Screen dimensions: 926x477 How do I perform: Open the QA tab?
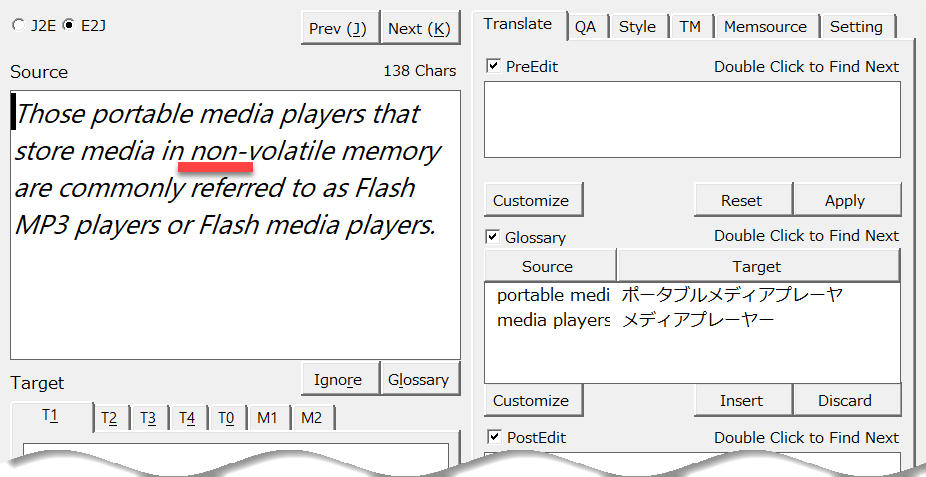coord(585,27)
